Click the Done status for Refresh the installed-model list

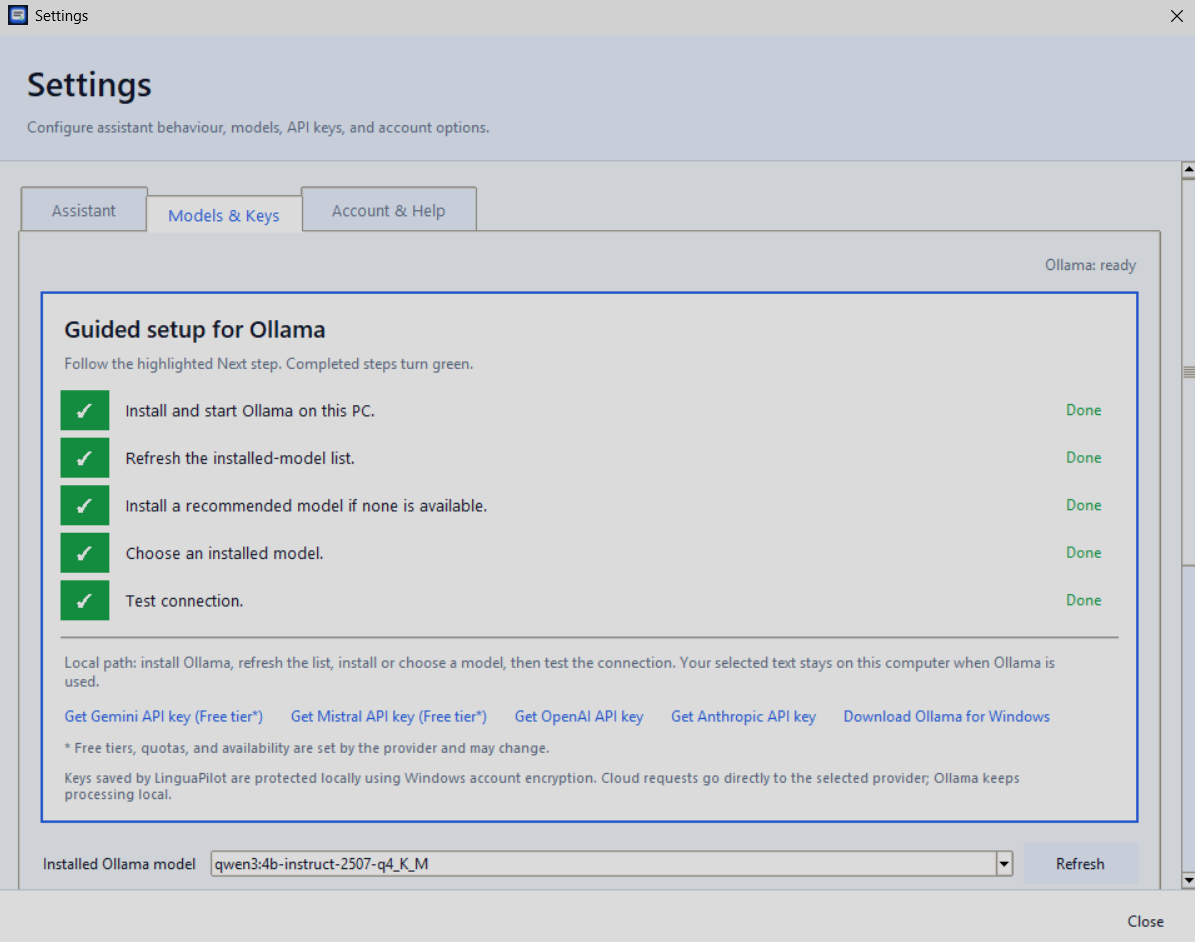[x=1083, y=457]
